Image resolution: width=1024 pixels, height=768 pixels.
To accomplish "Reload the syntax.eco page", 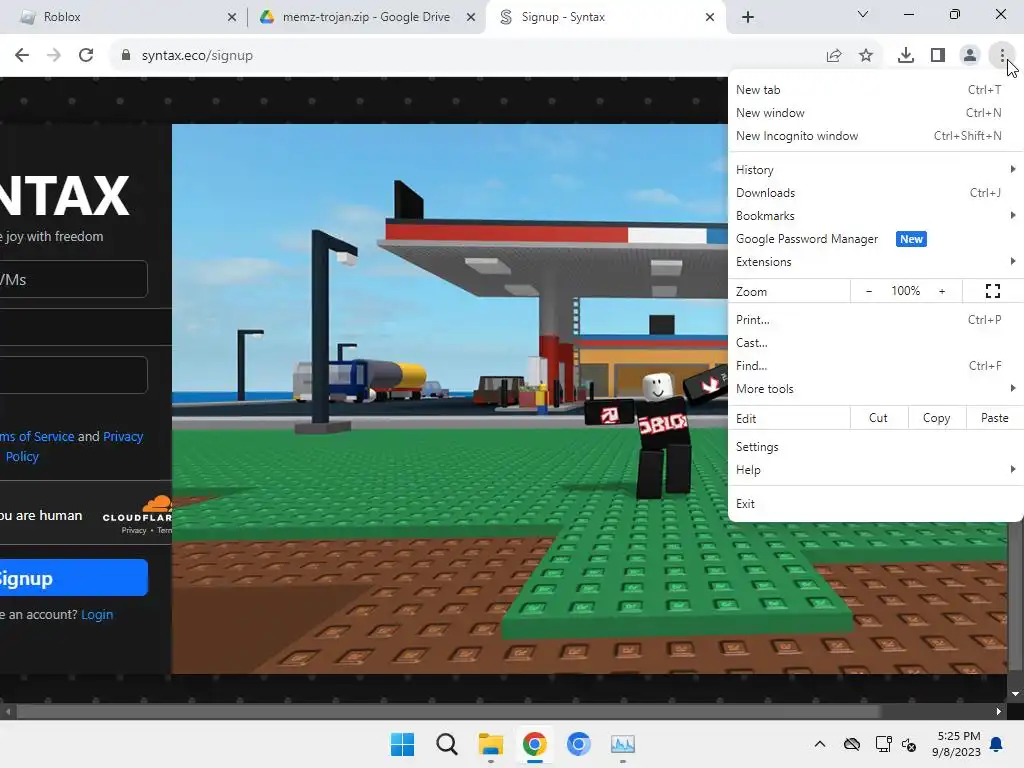I will click(x=86, y=56).
